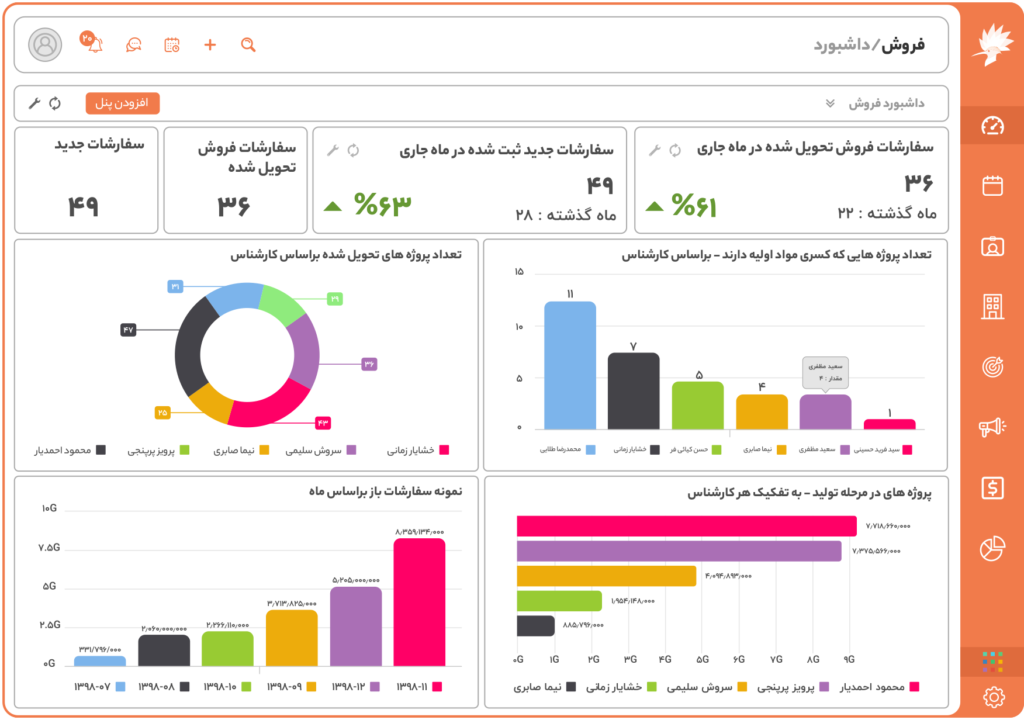The height and width of the screenshot is (720, 1024).
Task: Open the pie chart reports icon in sidebar
Action: [x=990, y=546]
